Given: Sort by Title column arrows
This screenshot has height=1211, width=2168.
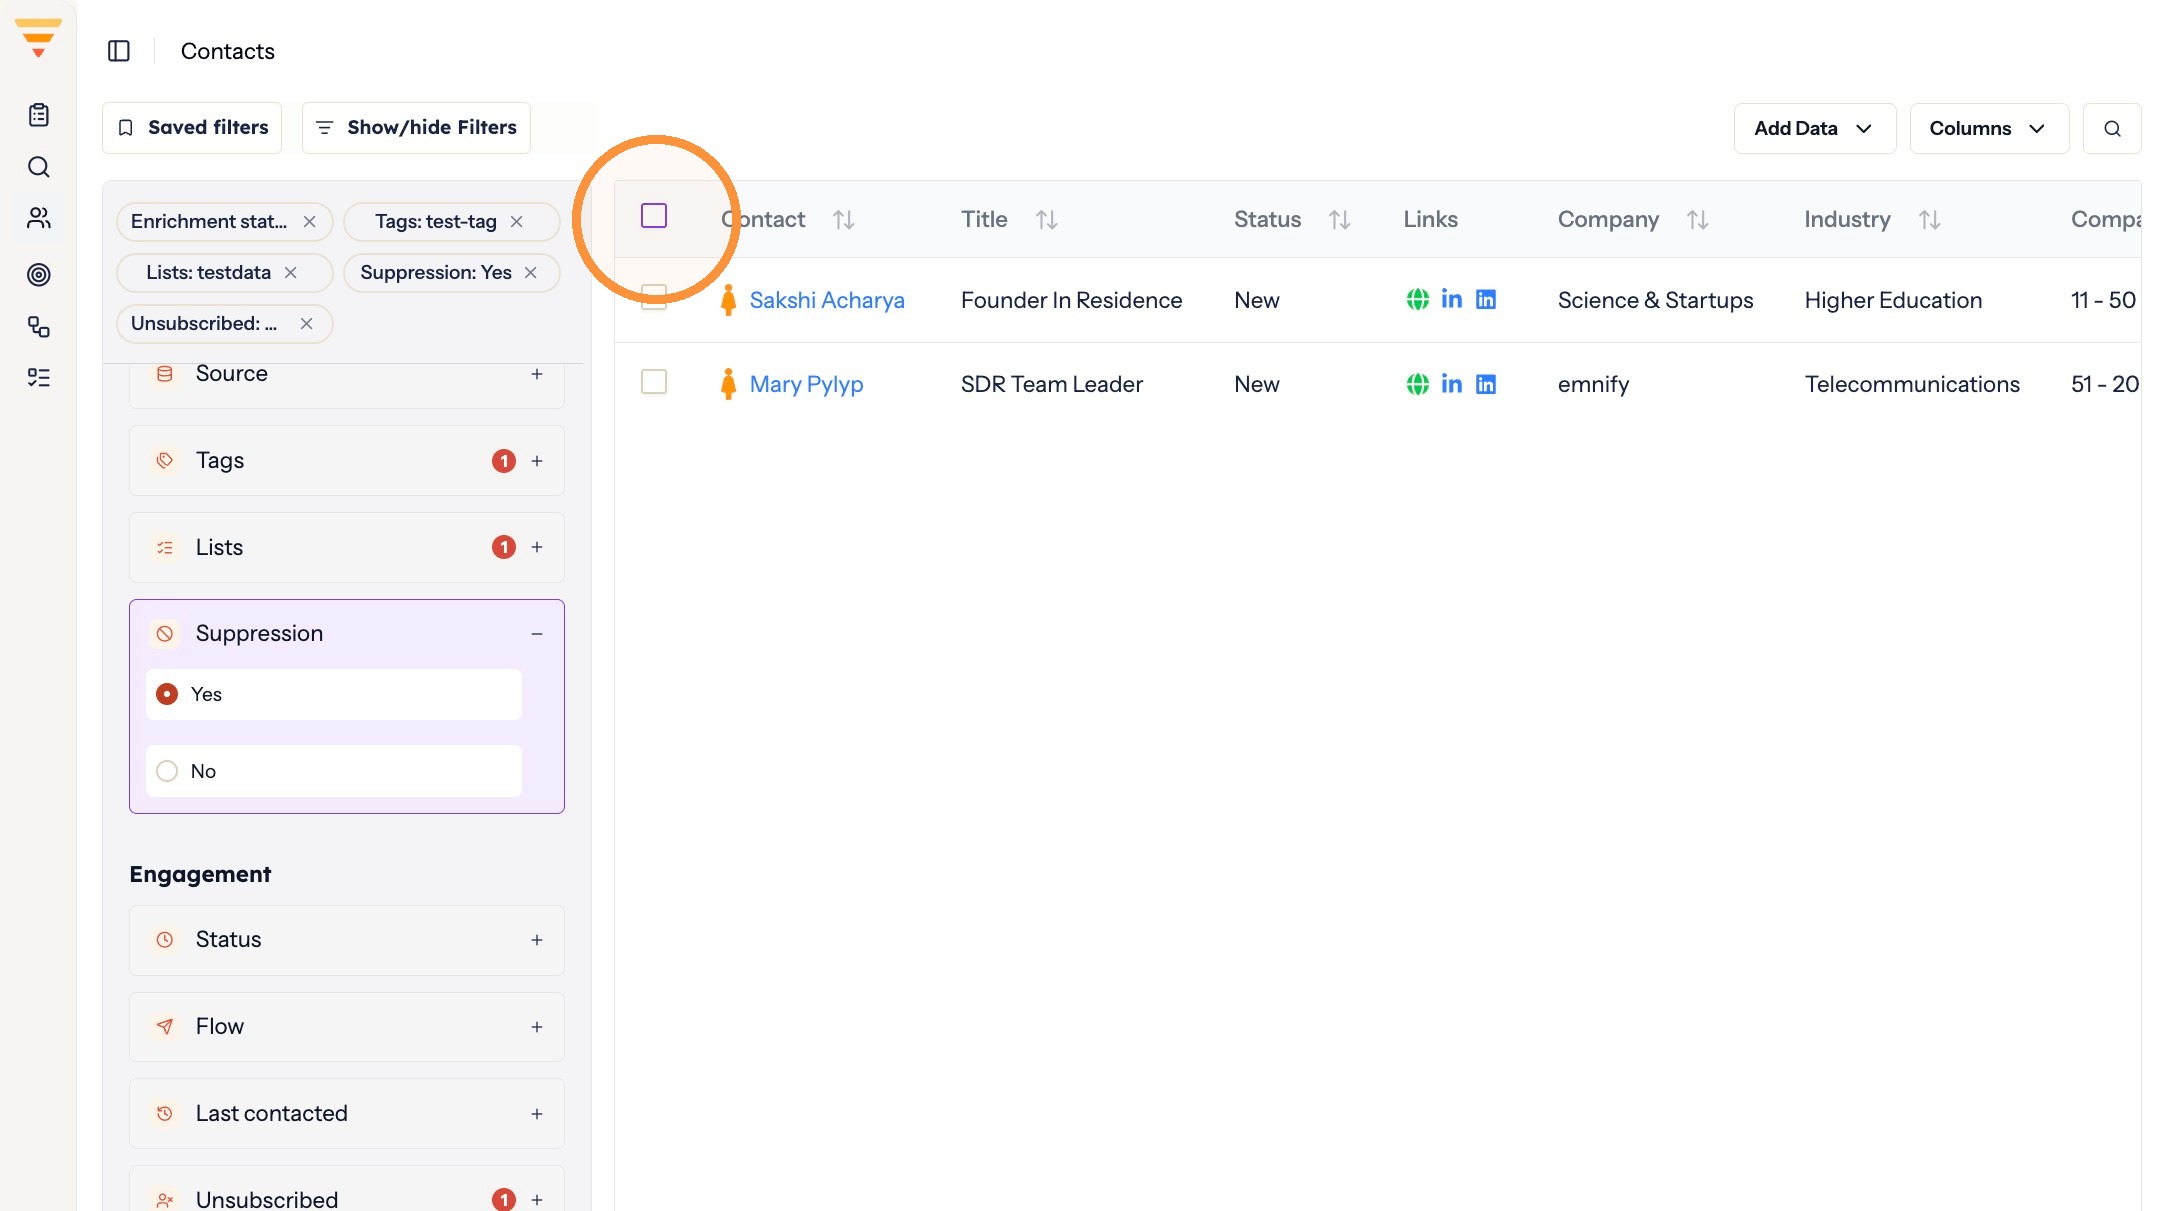Looking at the screenshot, I should click(x=1047, y=220).
